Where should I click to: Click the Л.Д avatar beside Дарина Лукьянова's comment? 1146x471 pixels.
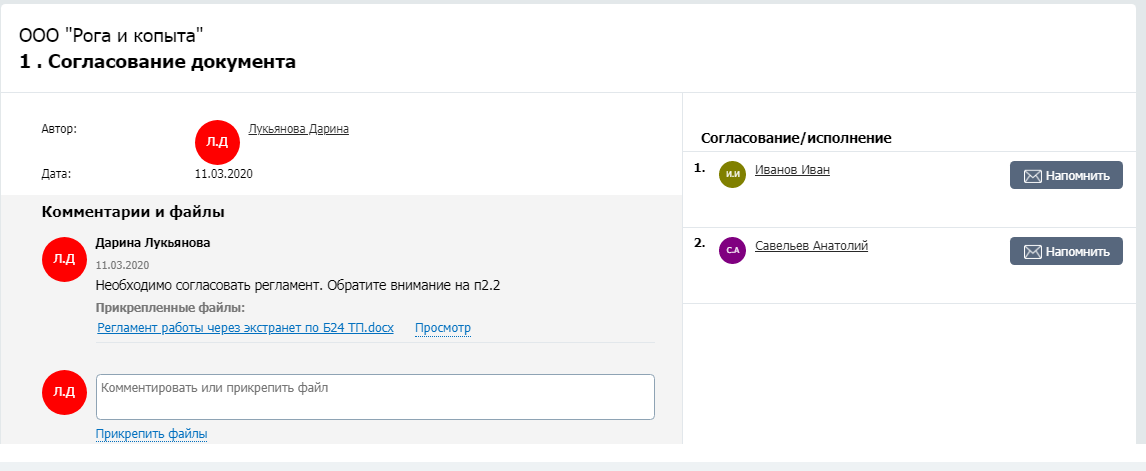pyautogui.click(x=65, y=259)
